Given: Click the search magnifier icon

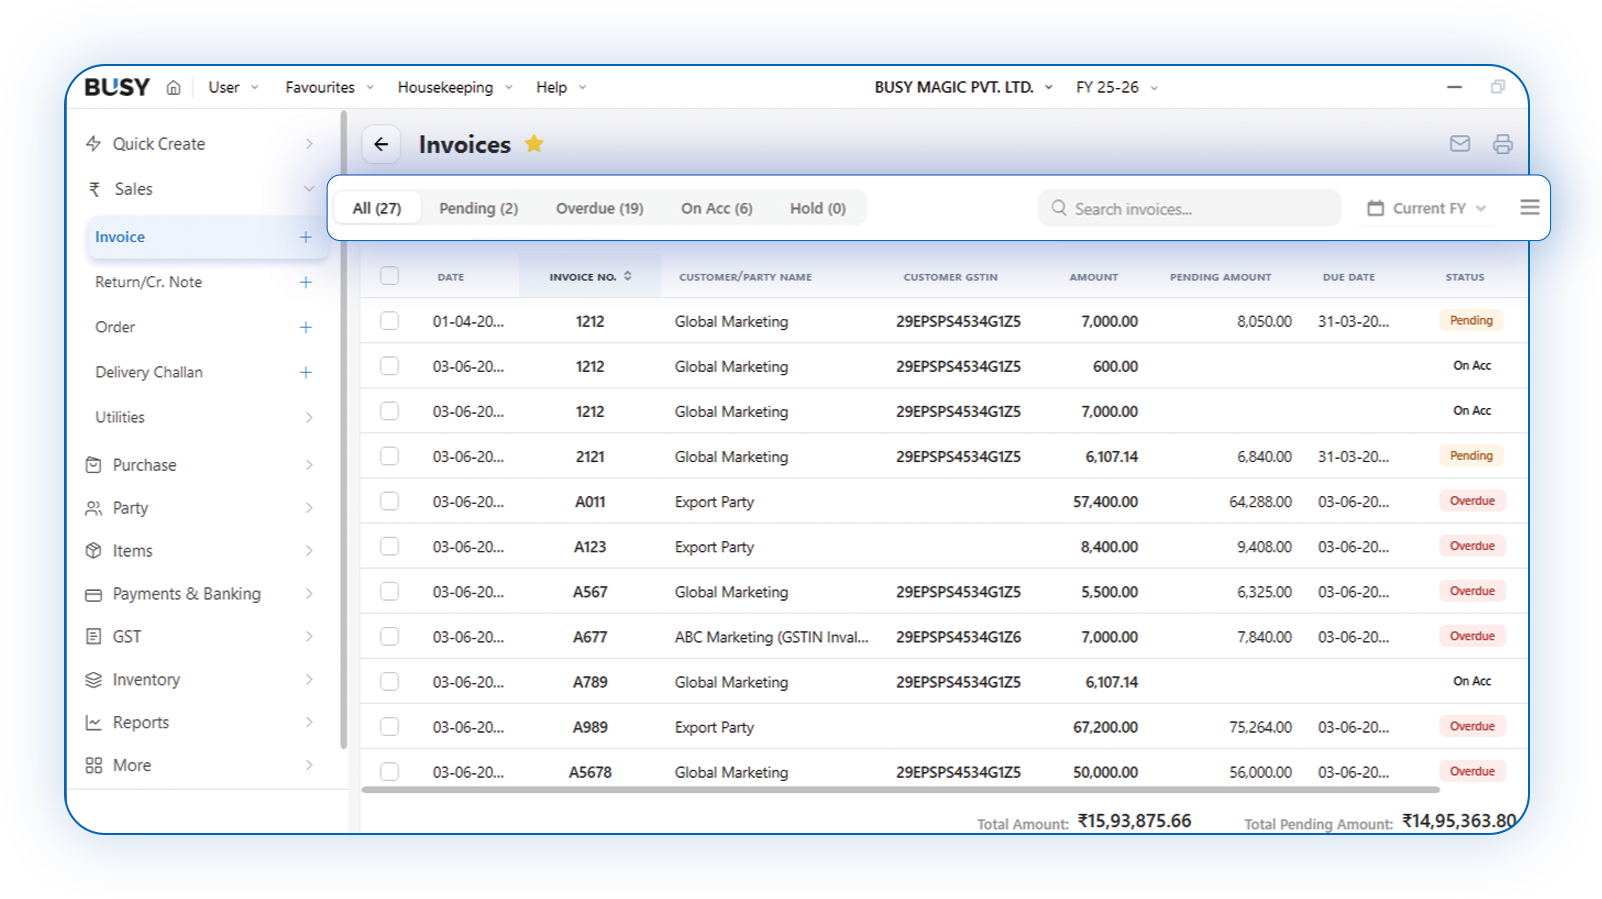Looking at the screenshot, I should [x=1058, y=208].
